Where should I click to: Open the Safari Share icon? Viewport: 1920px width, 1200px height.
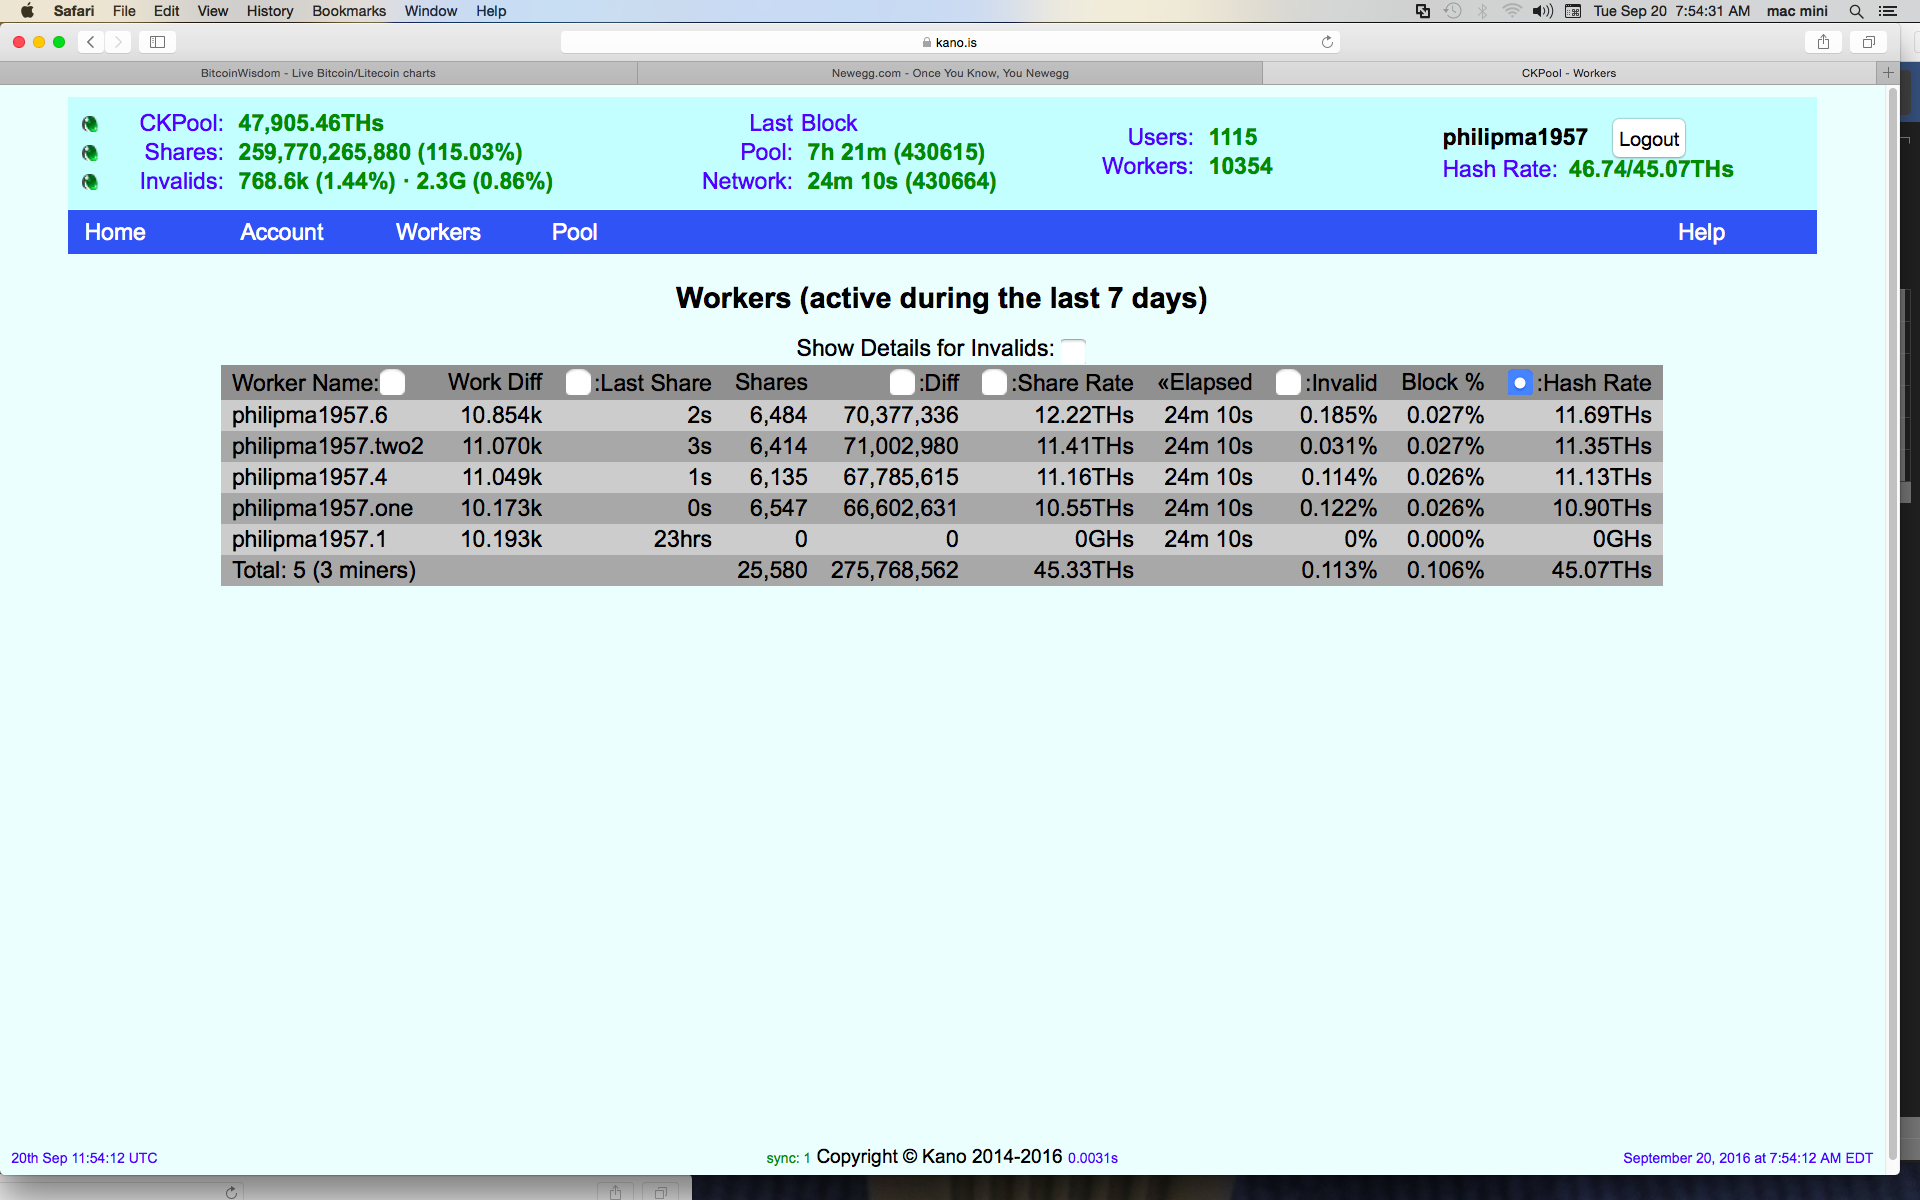[1823, 42]
